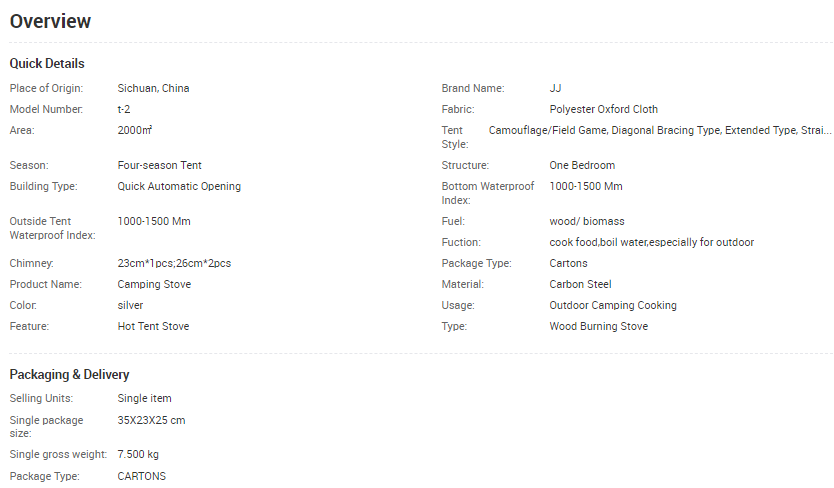Click the Polyester Oxford Cloth fabric value
The image size is (834, 488).
click(x=603, y=109)
